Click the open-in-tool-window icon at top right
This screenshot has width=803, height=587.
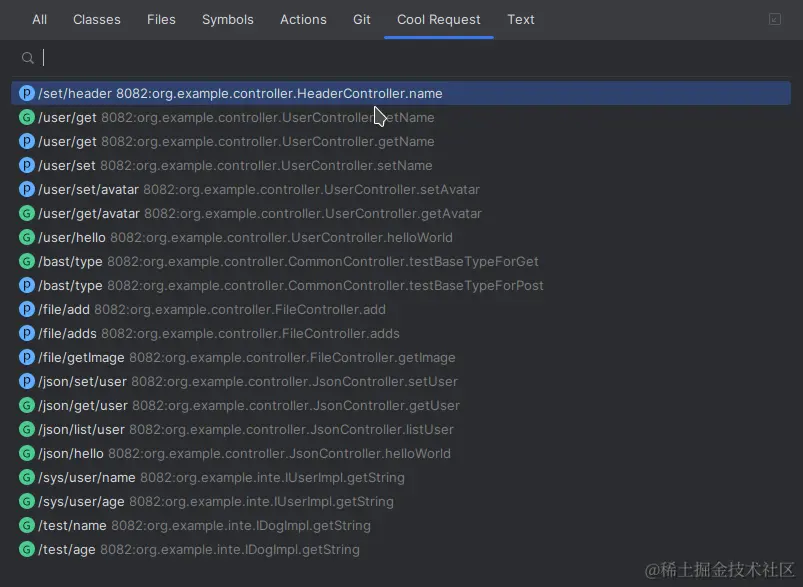click(x=774, y=19)
